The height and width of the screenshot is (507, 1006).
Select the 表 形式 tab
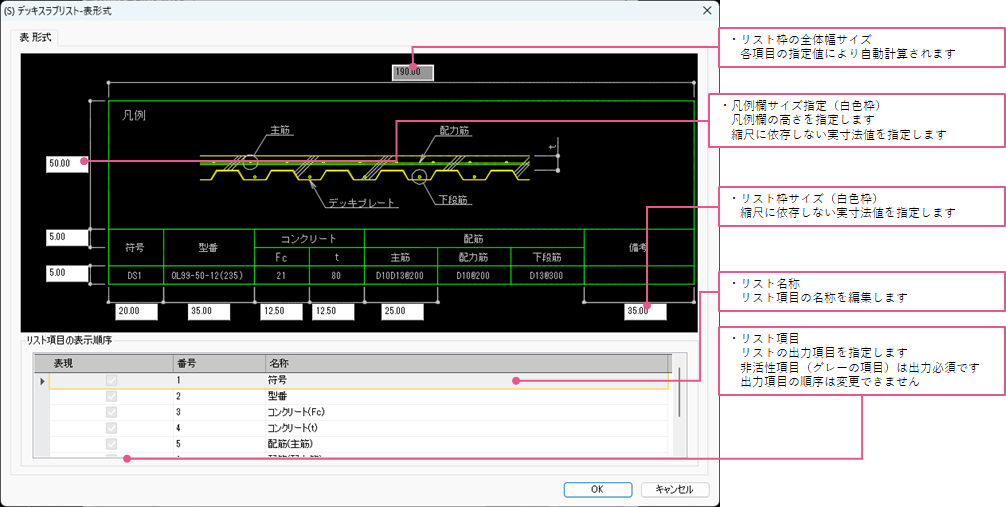pos(35,38)
